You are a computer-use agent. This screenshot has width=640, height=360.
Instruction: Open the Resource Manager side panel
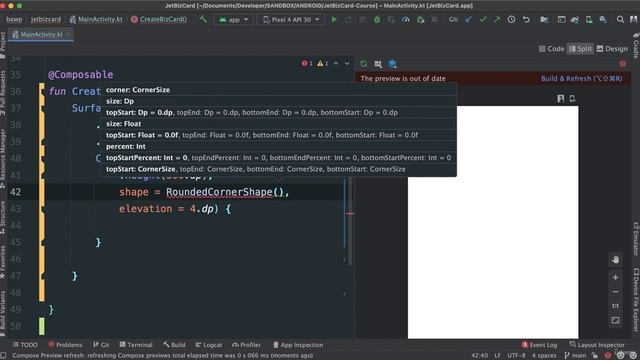point(3,159)
